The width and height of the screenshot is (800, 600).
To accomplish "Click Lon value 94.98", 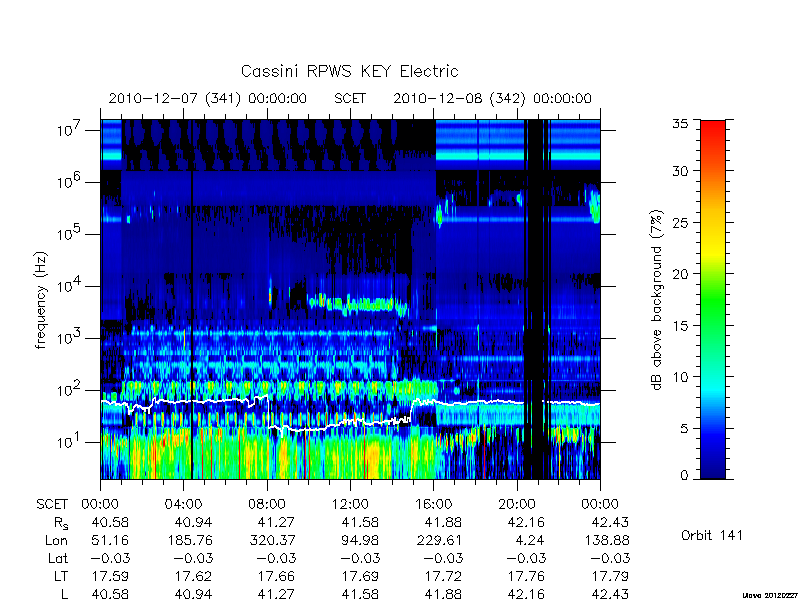I will click(x=360, y=540).
